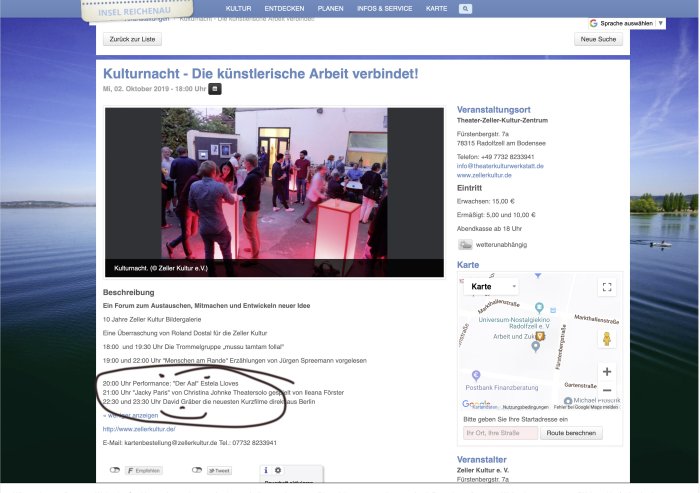Open the ENTDECKEN menu

point(284,8)
